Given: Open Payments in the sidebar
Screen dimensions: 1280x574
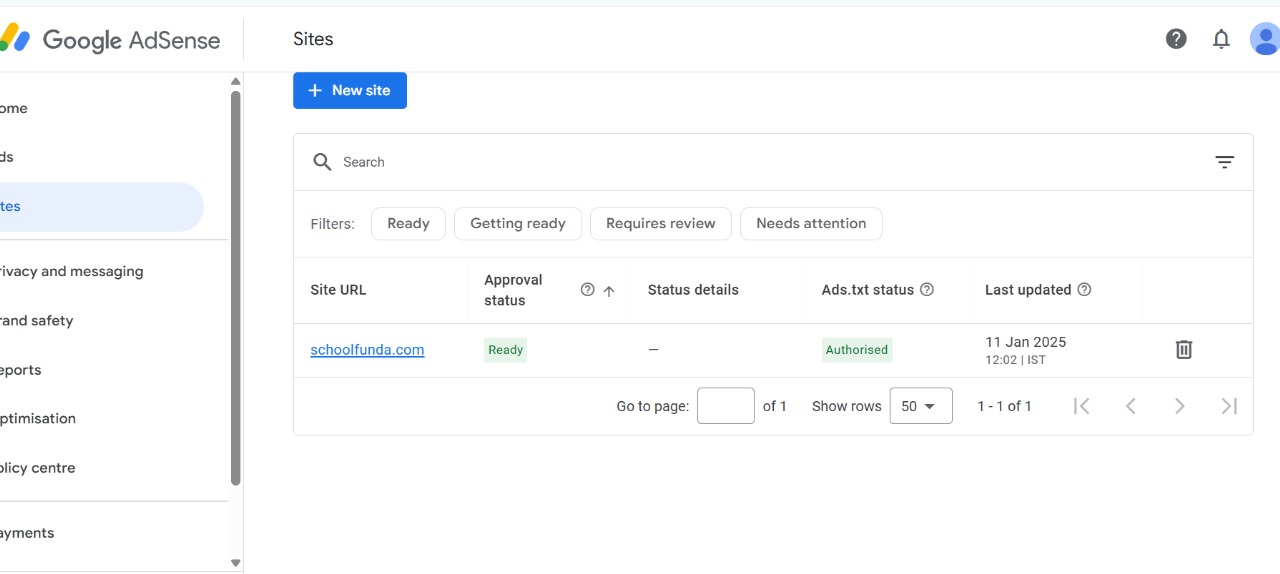Looking at the screenshot, I should click(100, 533).
